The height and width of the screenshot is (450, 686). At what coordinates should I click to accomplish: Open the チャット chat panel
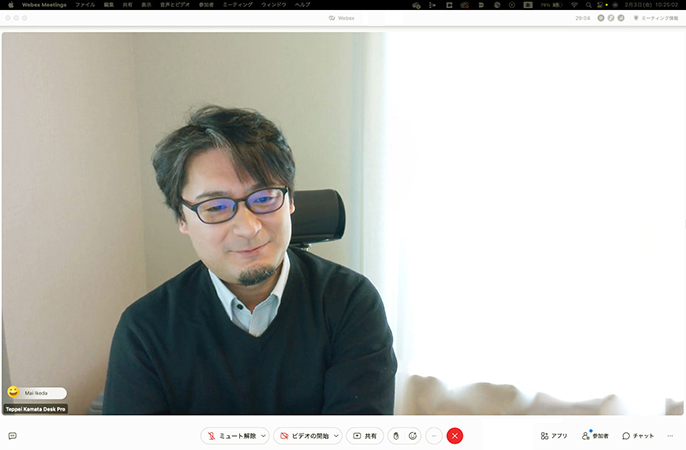pos(638,436)
